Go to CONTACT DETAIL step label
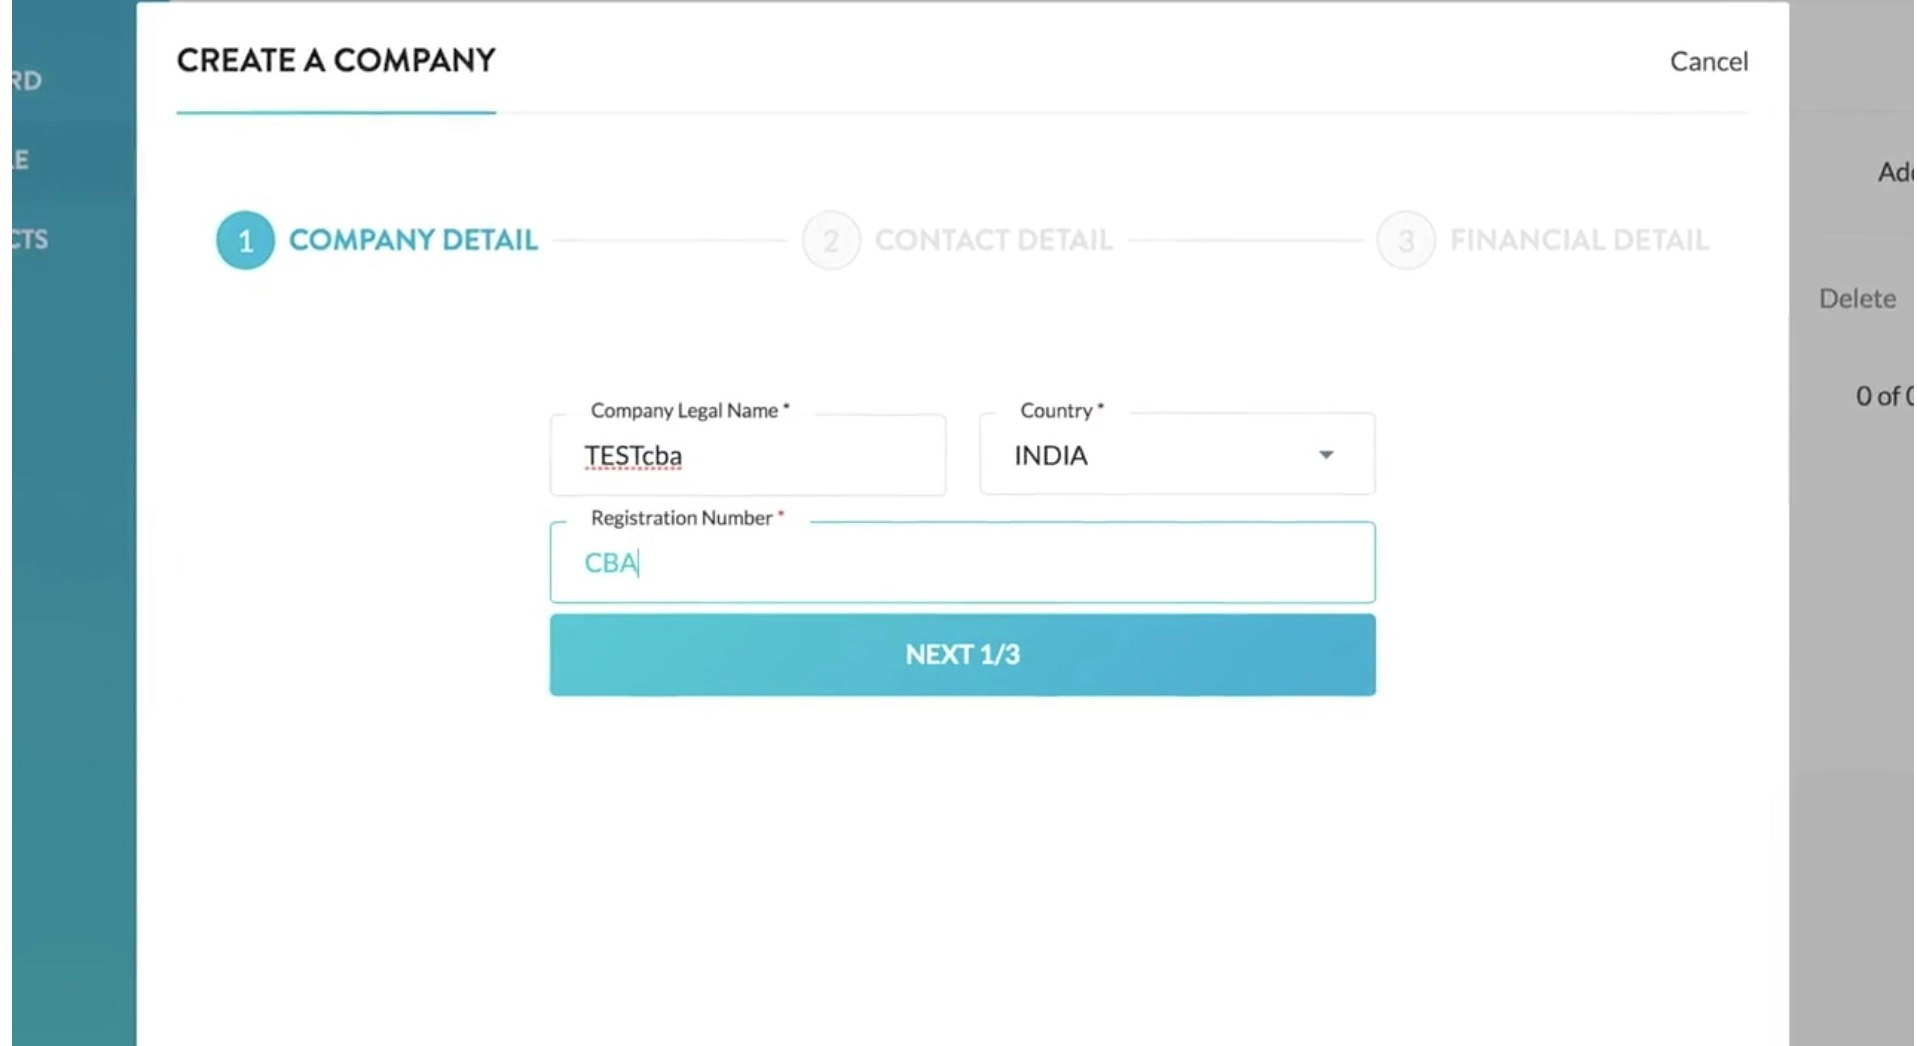The width and height of the screenshot is (1917, 1046). (993, 240)
